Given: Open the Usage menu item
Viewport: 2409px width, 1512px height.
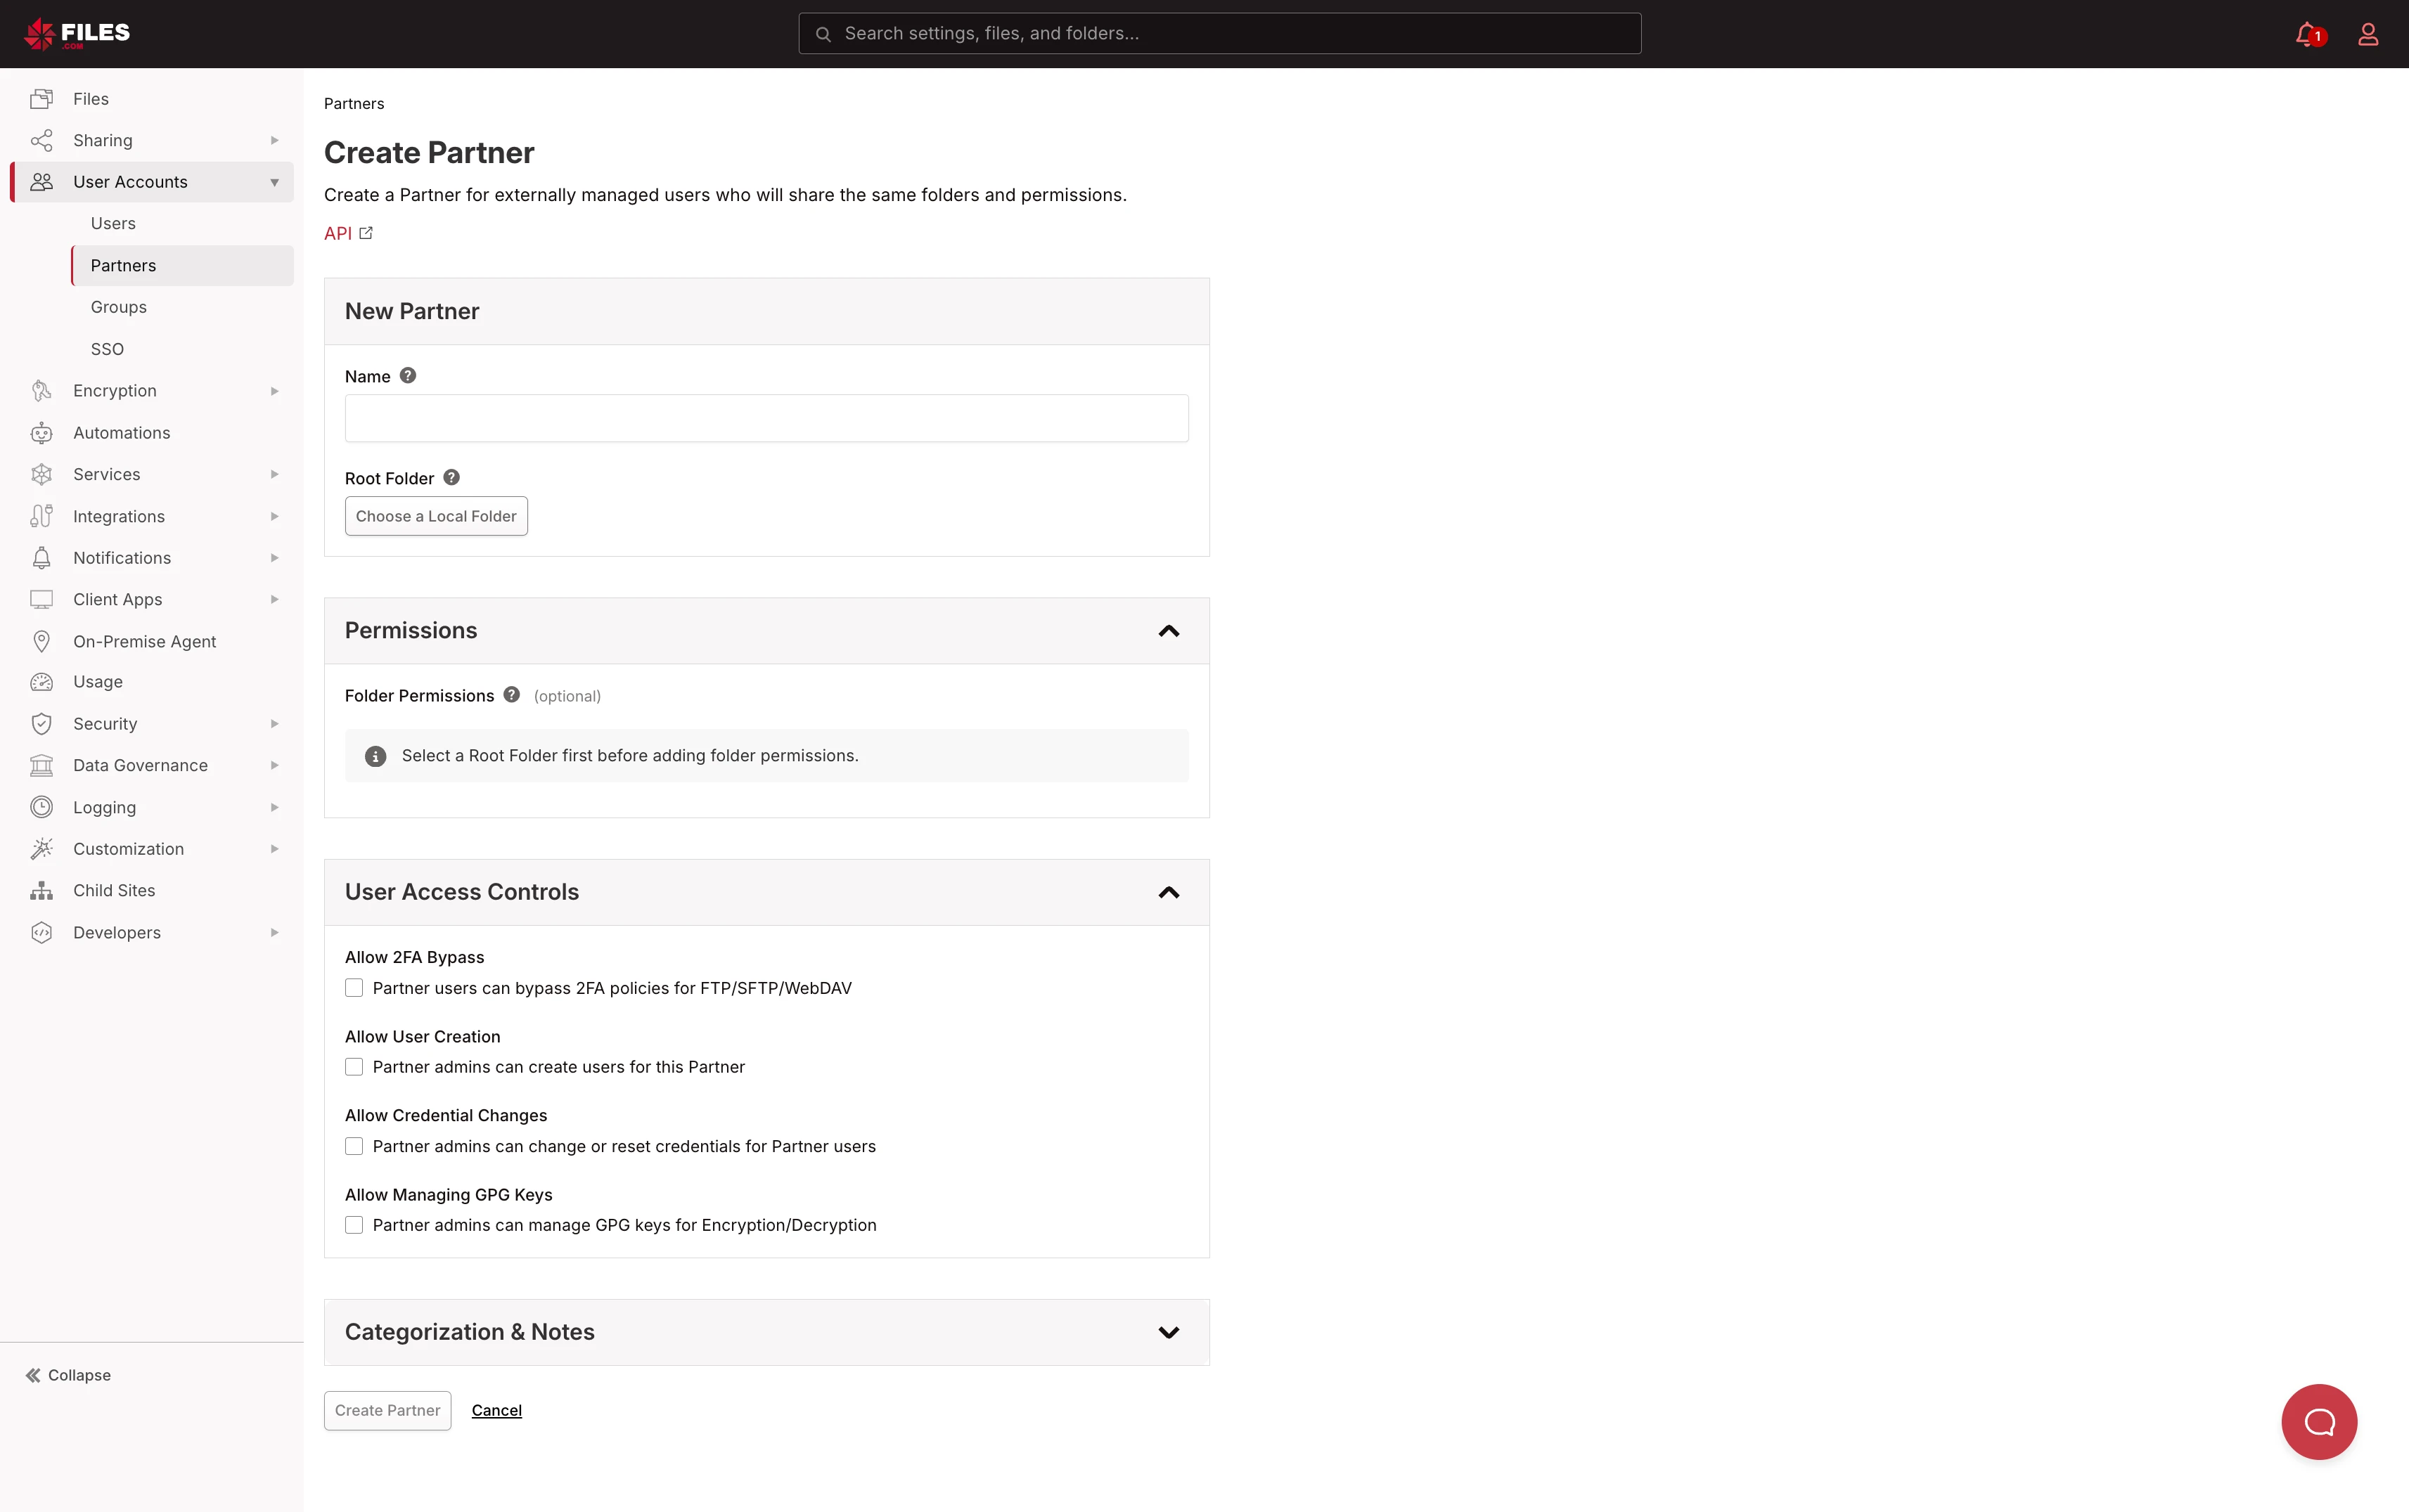Looking at the screenshot, I should [x=152, y=682].
